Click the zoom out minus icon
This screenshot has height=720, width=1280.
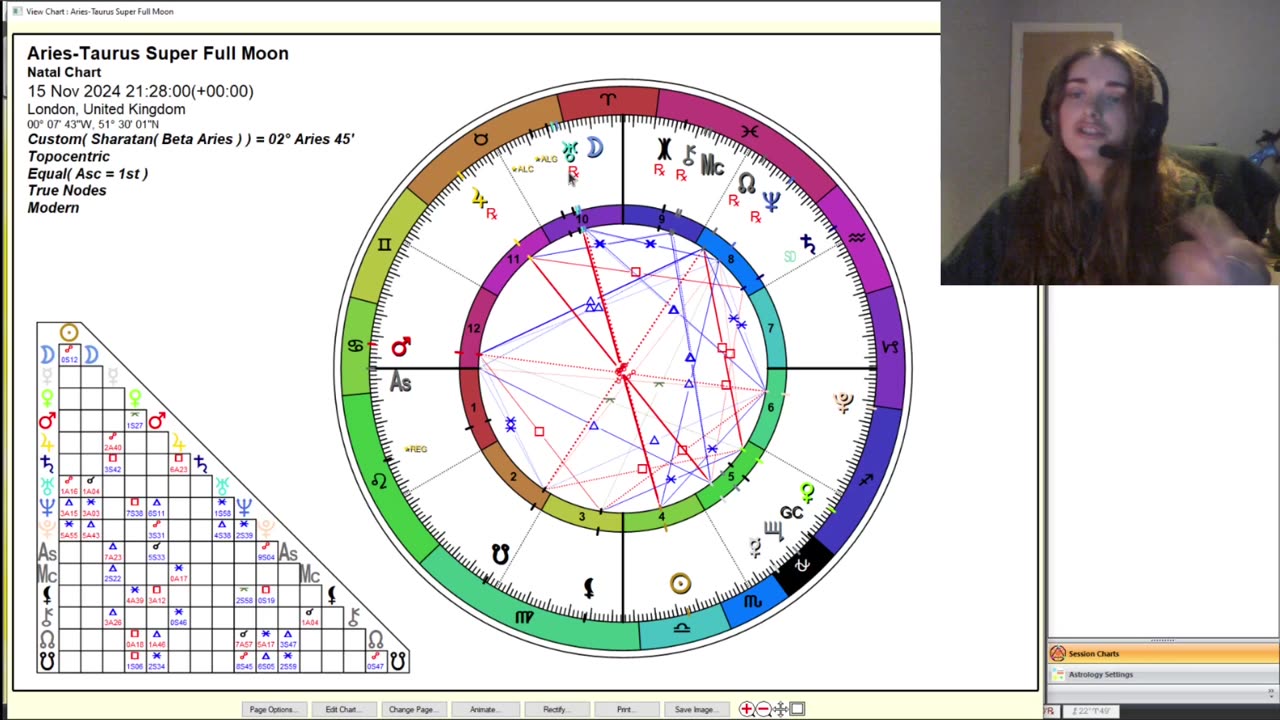pyautogui.click(x=763, y=709)
